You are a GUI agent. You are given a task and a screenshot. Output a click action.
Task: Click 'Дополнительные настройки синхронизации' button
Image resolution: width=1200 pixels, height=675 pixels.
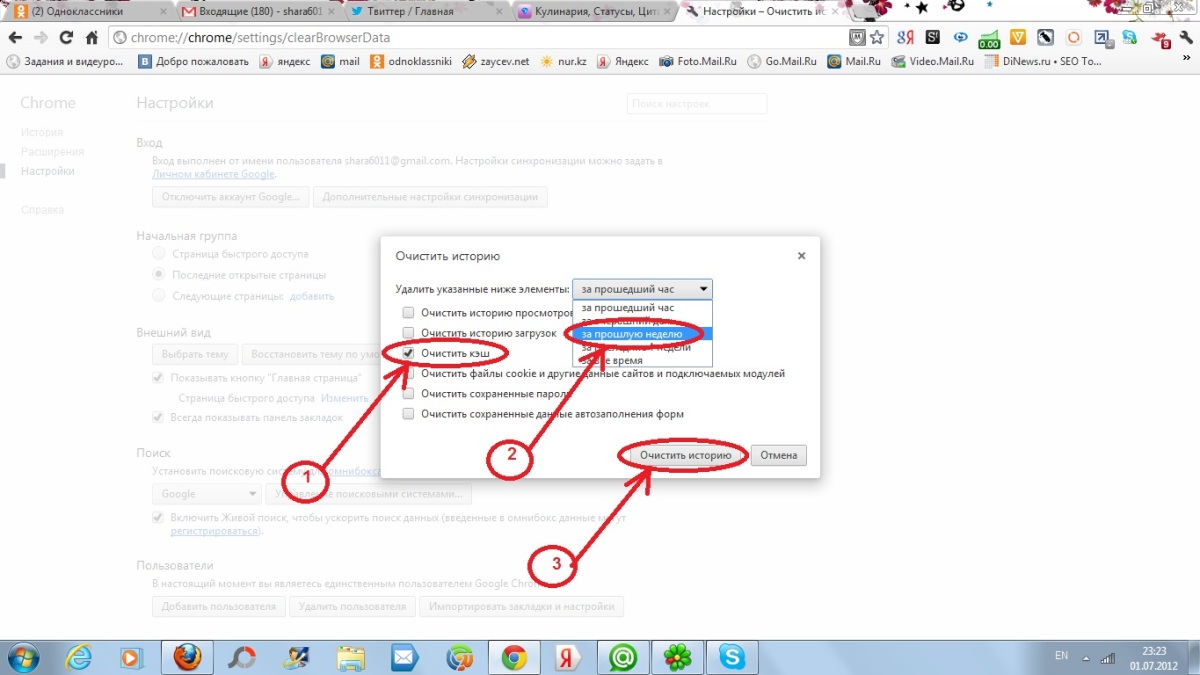(430, 197)
